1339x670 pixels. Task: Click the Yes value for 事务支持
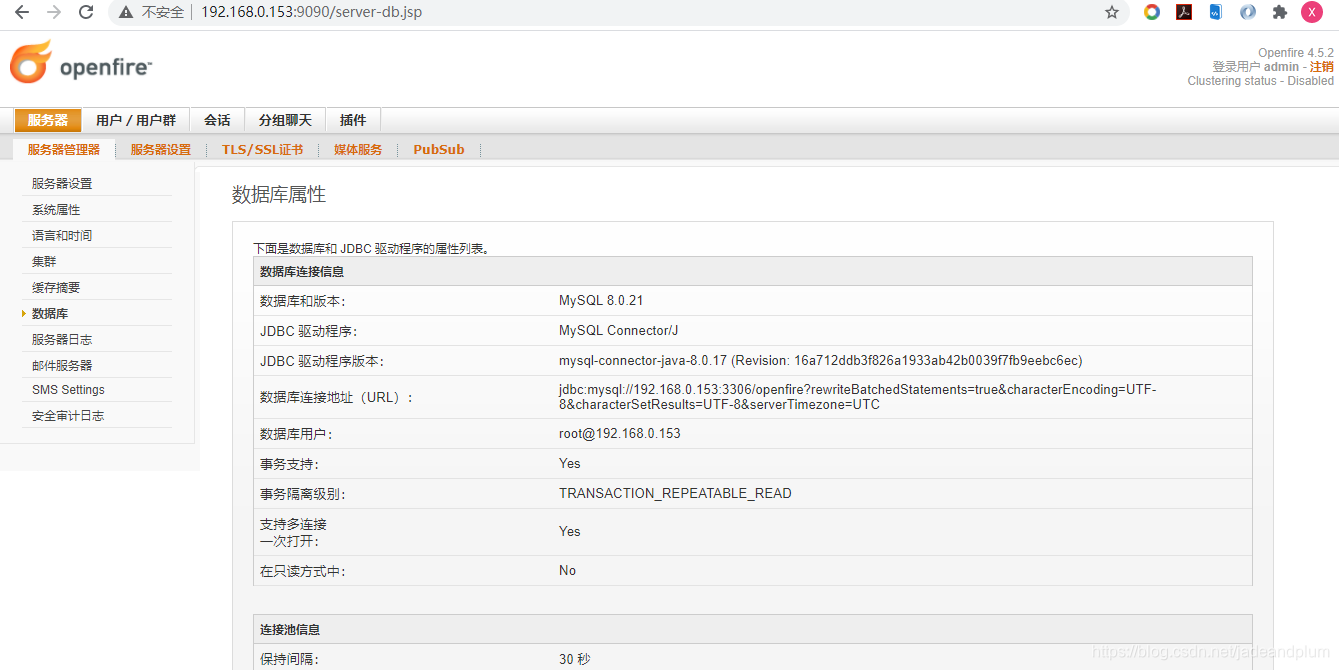(570, 464)
